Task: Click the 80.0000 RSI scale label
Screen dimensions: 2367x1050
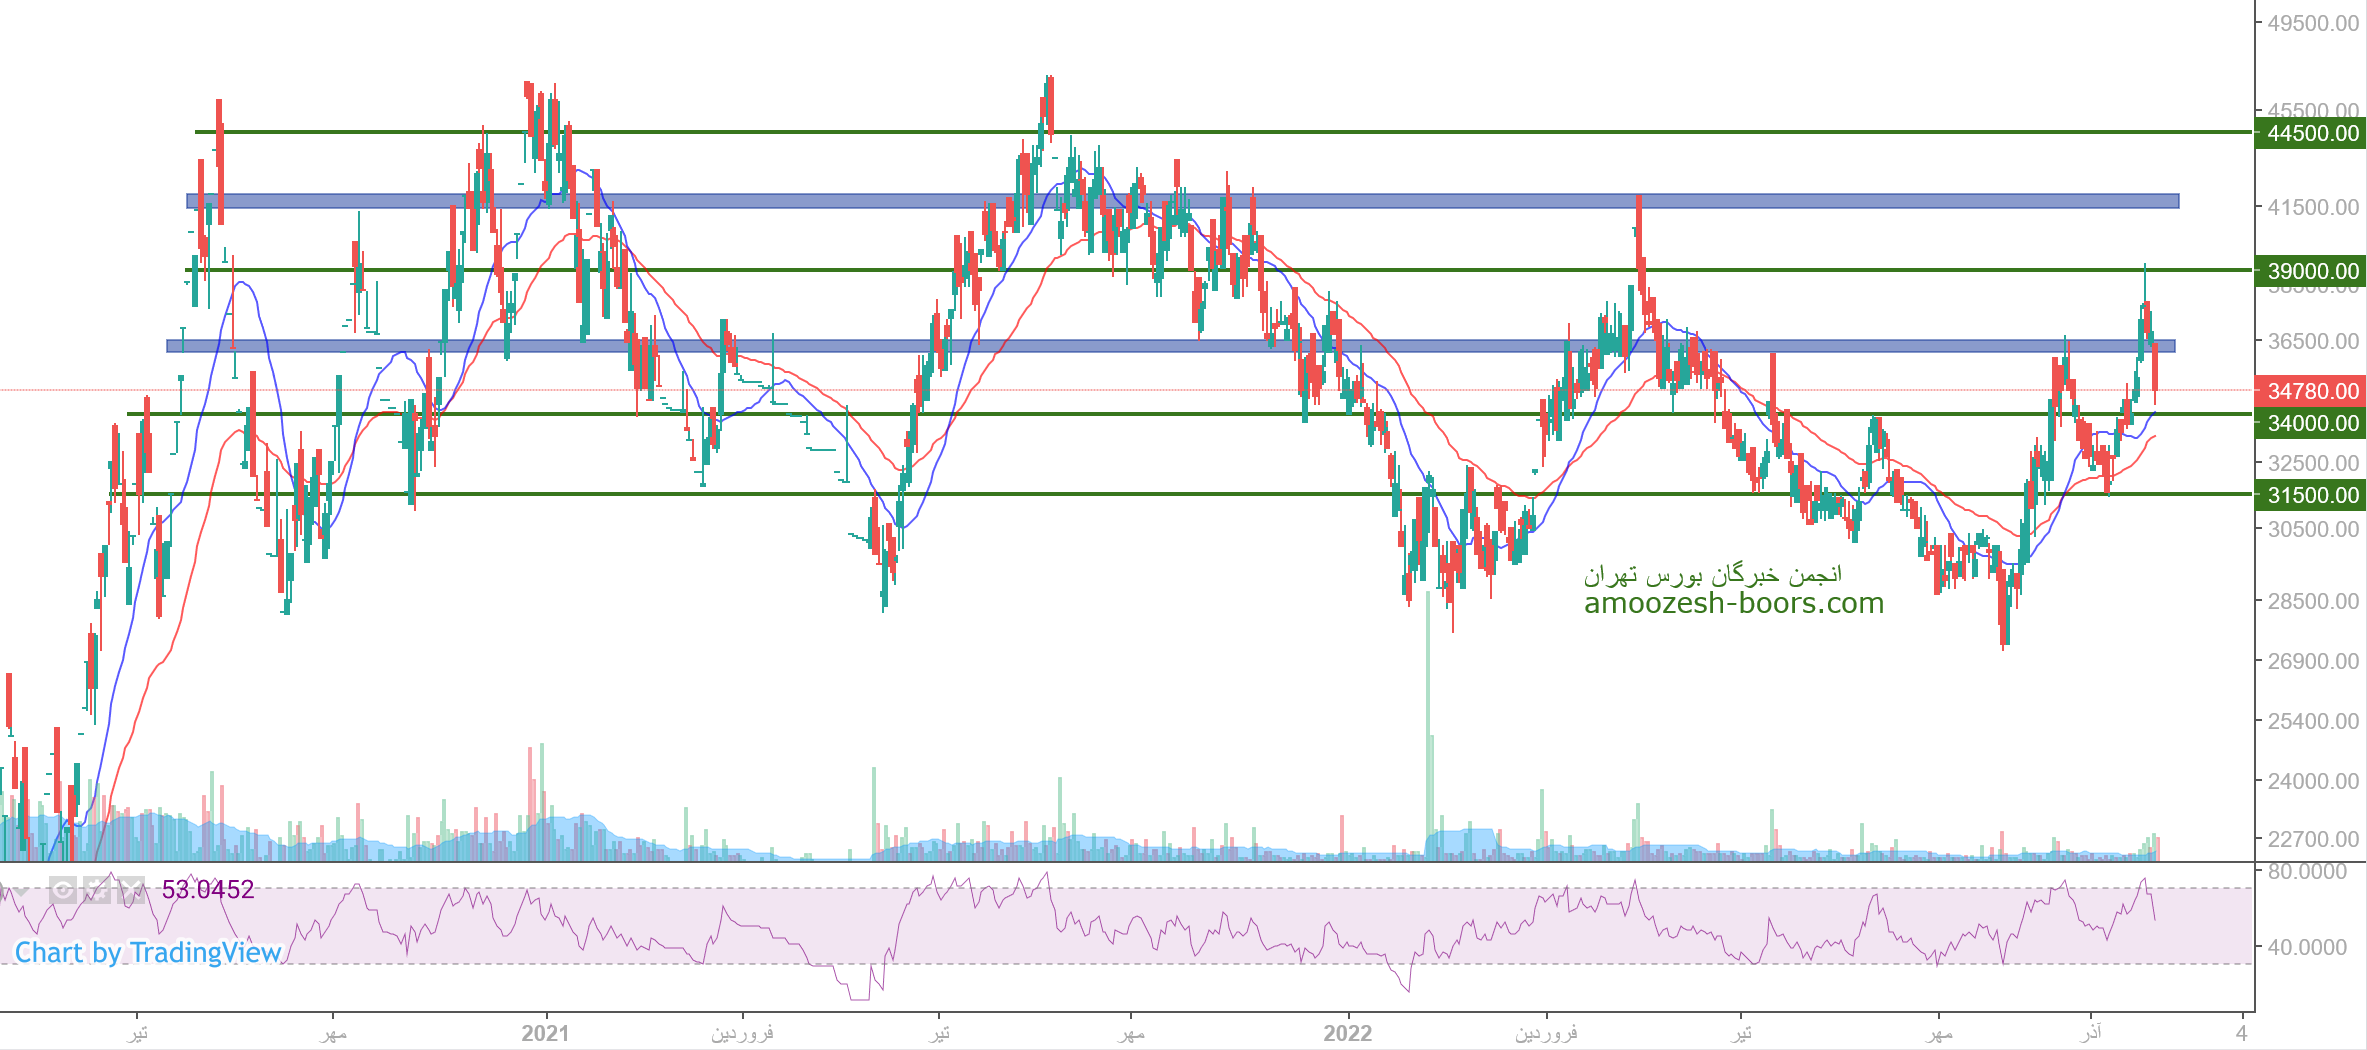Action: pos(2306,872)
